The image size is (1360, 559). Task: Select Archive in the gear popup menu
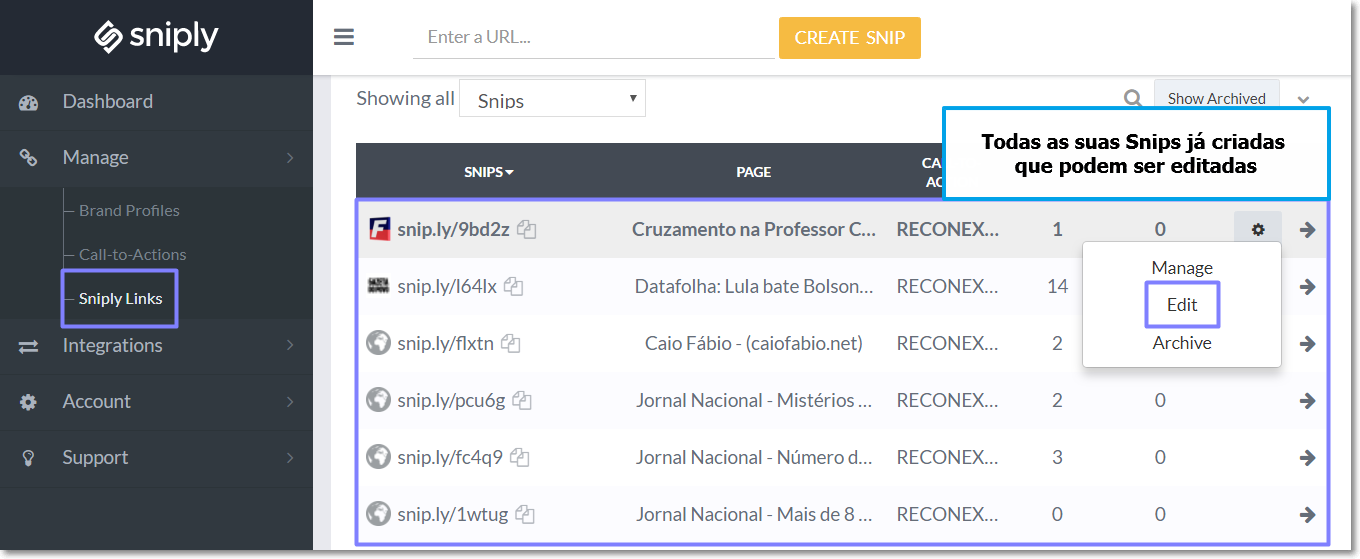point(1182,343)
